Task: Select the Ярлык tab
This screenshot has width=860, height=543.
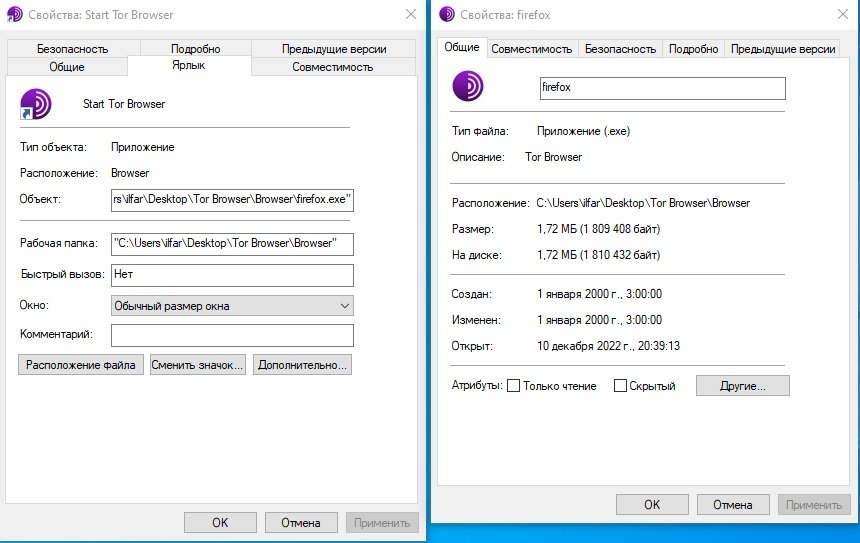Action: 189,65
